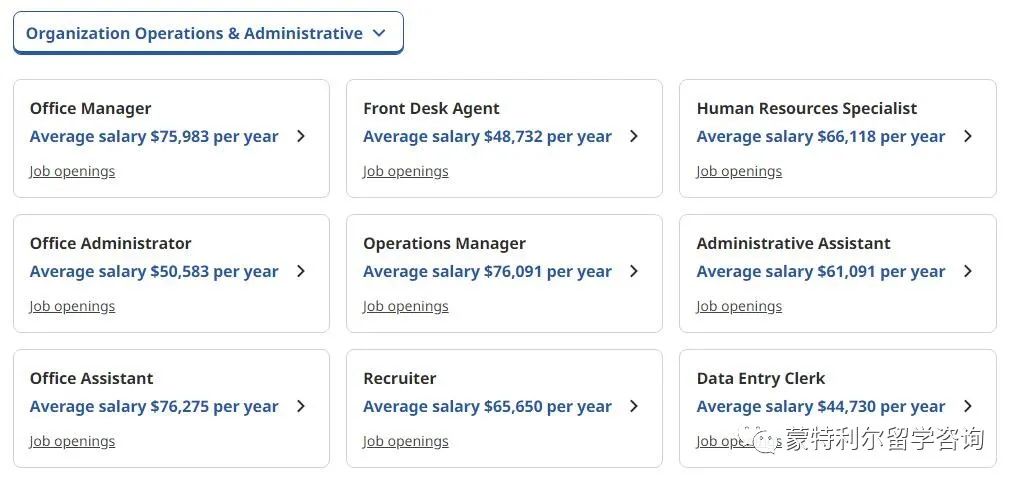Click the arrow next to Recruiter salary
Image resolution: width=1017 pixels, height=483 pixels.
point(634,406)
